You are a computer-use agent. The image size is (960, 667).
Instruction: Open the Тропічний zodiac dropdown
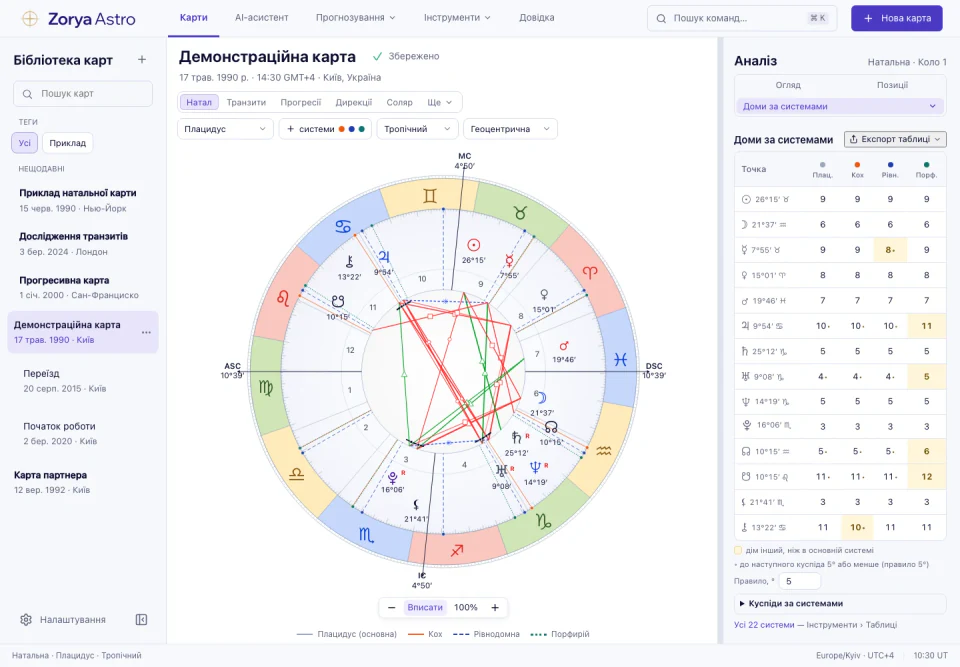418,129
